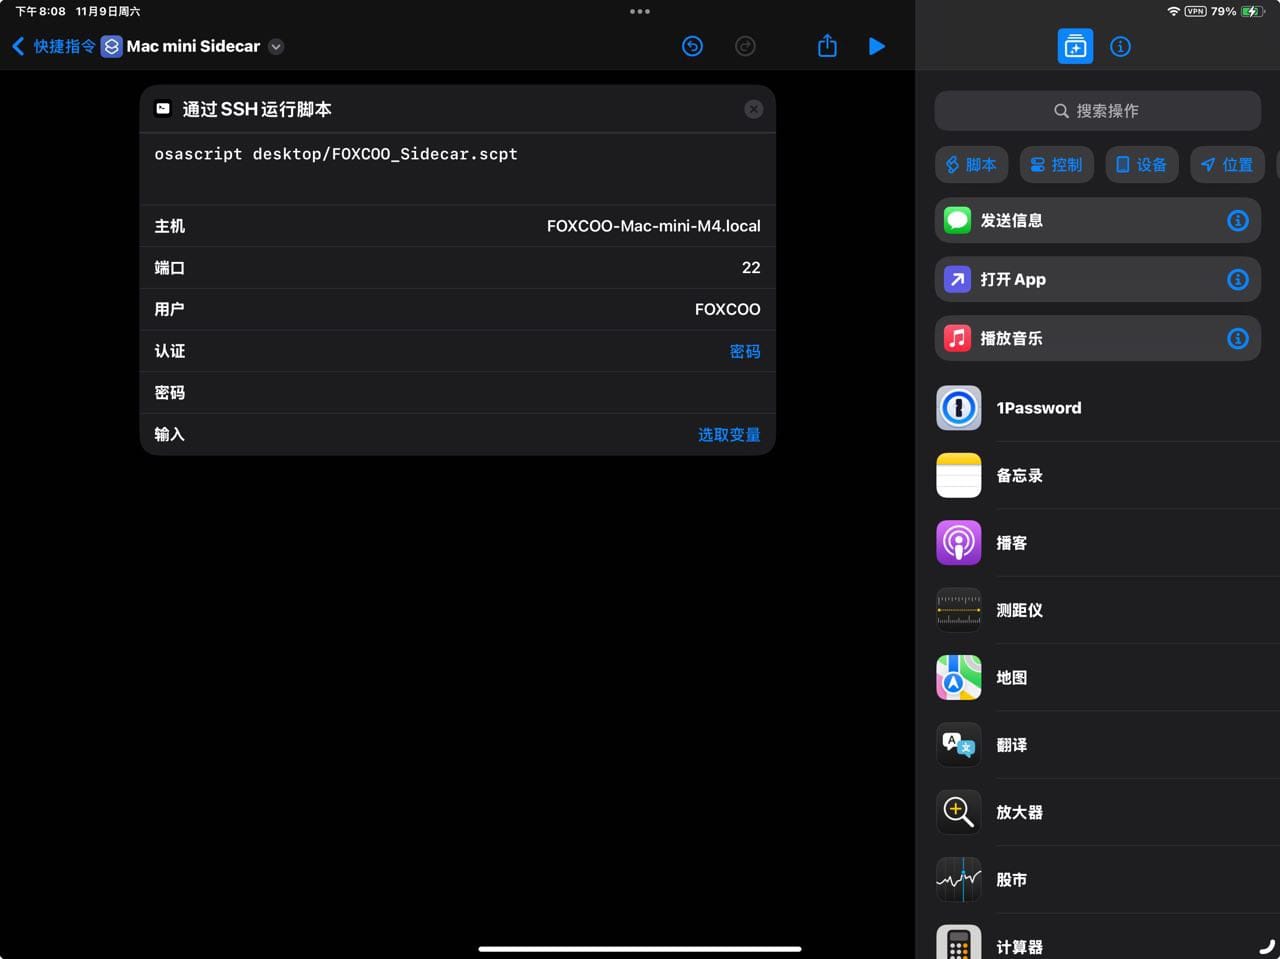This screenshot has height=959, width=1280.
Task: Redo the last edit
Action: pos(745,46)
